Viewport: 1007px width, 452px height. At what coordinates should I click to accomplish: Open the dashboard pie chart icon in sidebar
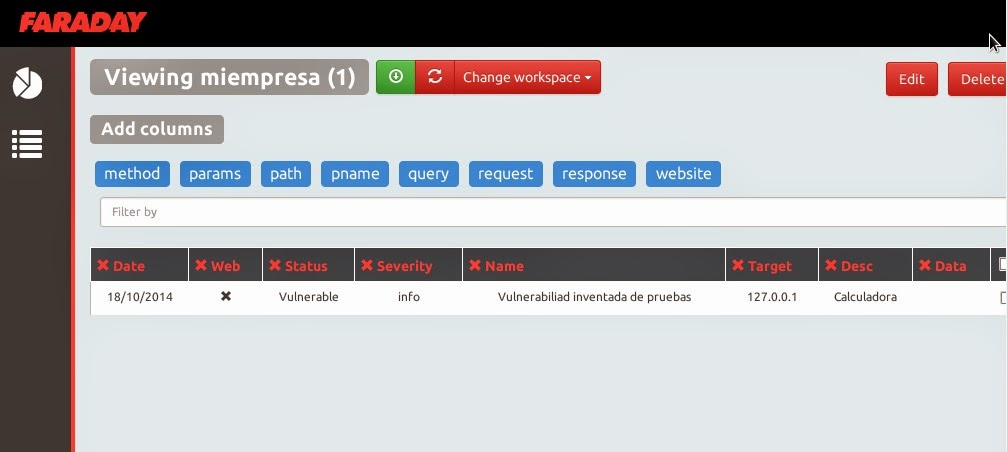tap(27, 84)
